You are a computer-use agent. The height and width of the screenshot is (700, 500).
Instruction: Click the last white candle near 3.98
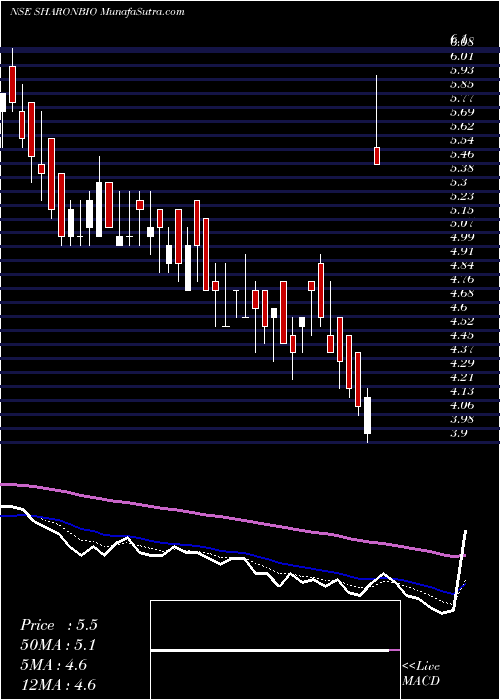pyautogui.click(x=367, y=415)
